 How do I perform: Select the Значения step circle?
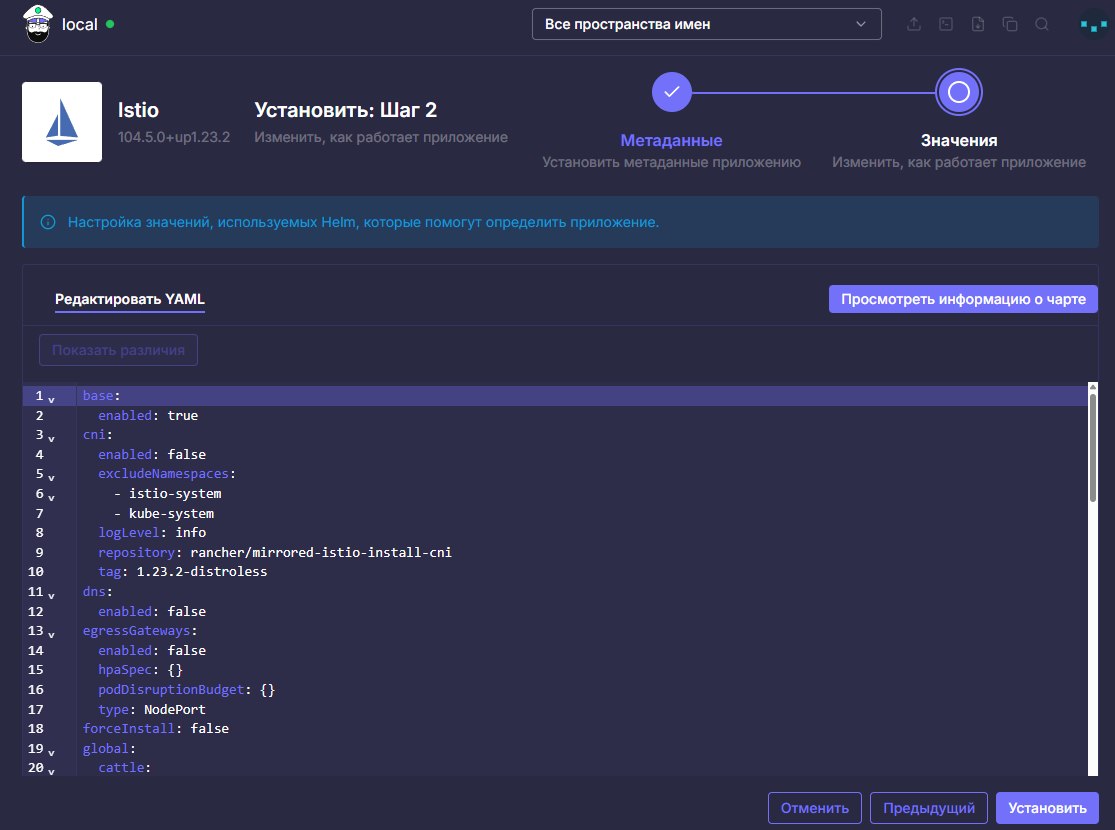click(x=958, y=92)
